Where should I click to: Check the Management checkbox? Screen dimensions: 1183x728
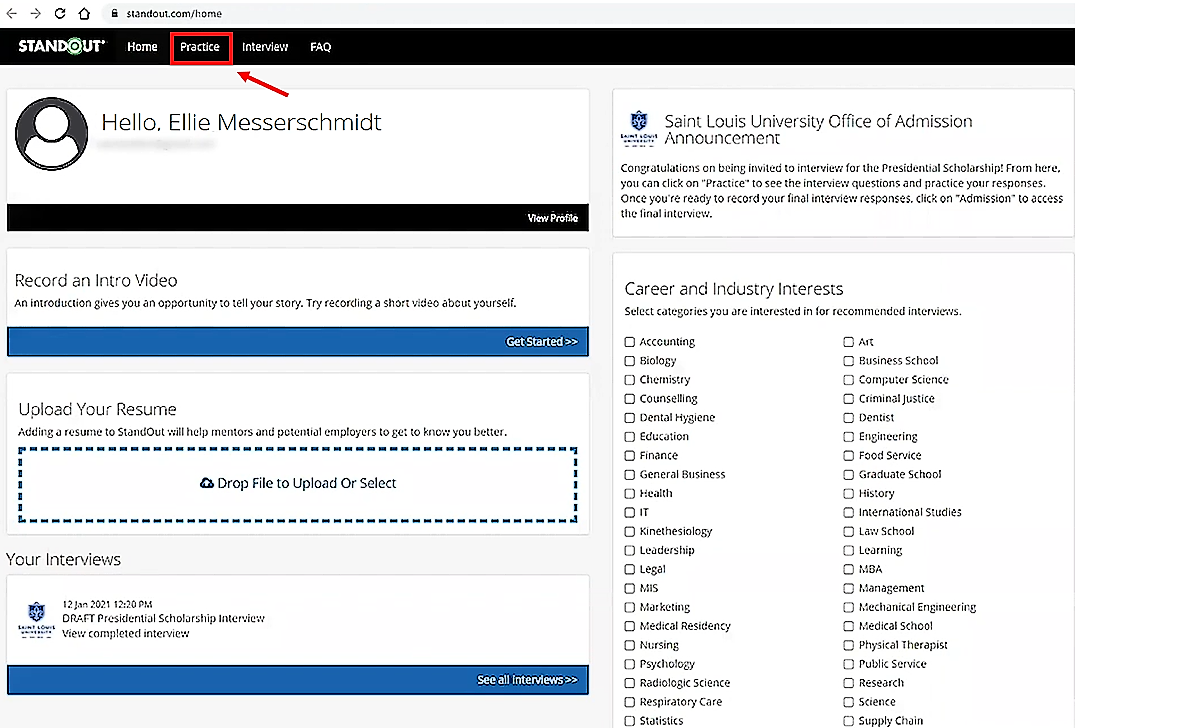[x=849, y=588]
